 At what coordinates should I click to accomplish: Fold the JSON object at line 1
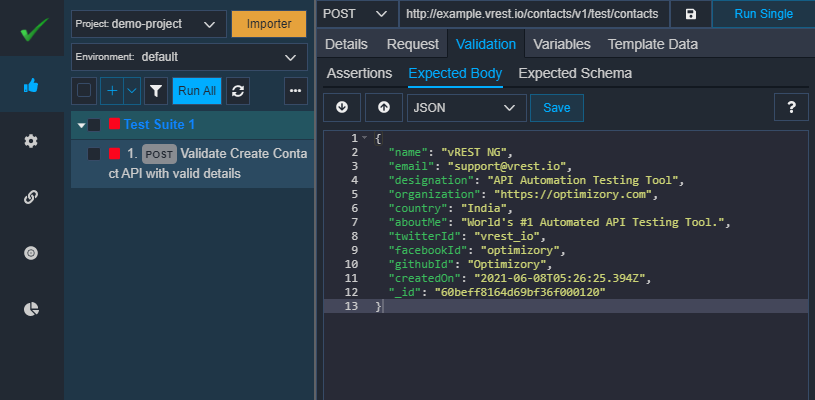coord(364,138)
